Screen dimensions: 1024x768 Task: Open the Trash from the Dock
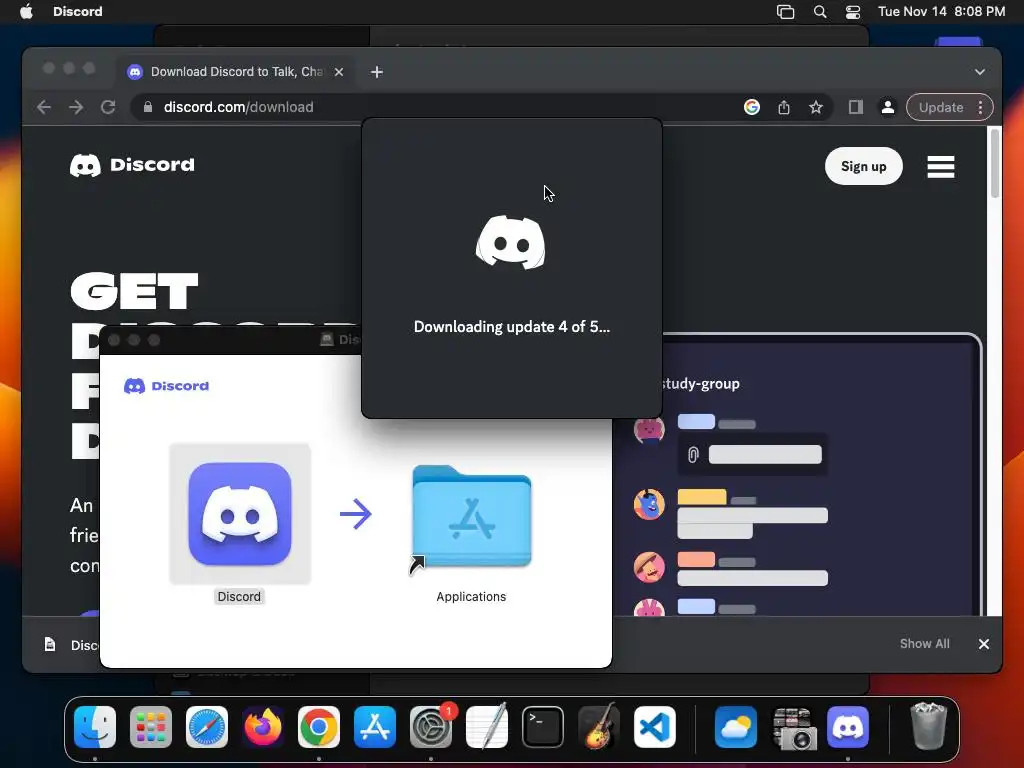coord(928,726)
